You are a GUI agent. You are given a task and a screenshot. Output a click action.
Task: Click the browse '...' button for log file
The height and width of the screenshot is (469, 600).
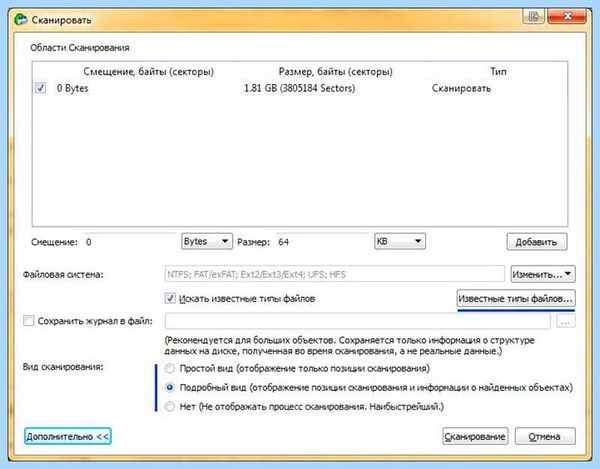click(x=566, y=321)
